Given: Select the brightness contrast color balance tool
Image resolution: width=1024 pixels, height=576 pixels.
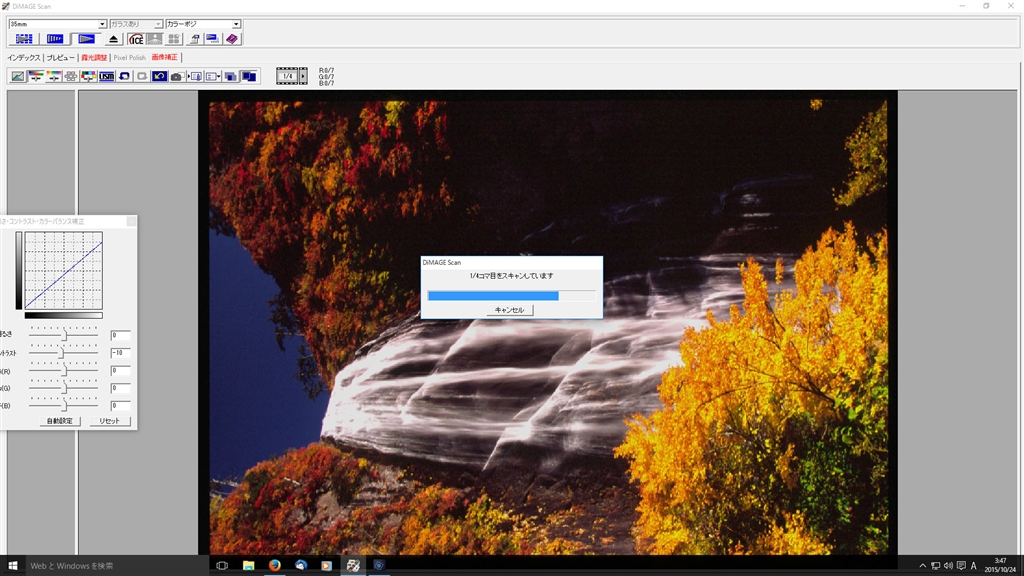Looking at the screenshot, I should pyautogui.click(x=36, y=76).
